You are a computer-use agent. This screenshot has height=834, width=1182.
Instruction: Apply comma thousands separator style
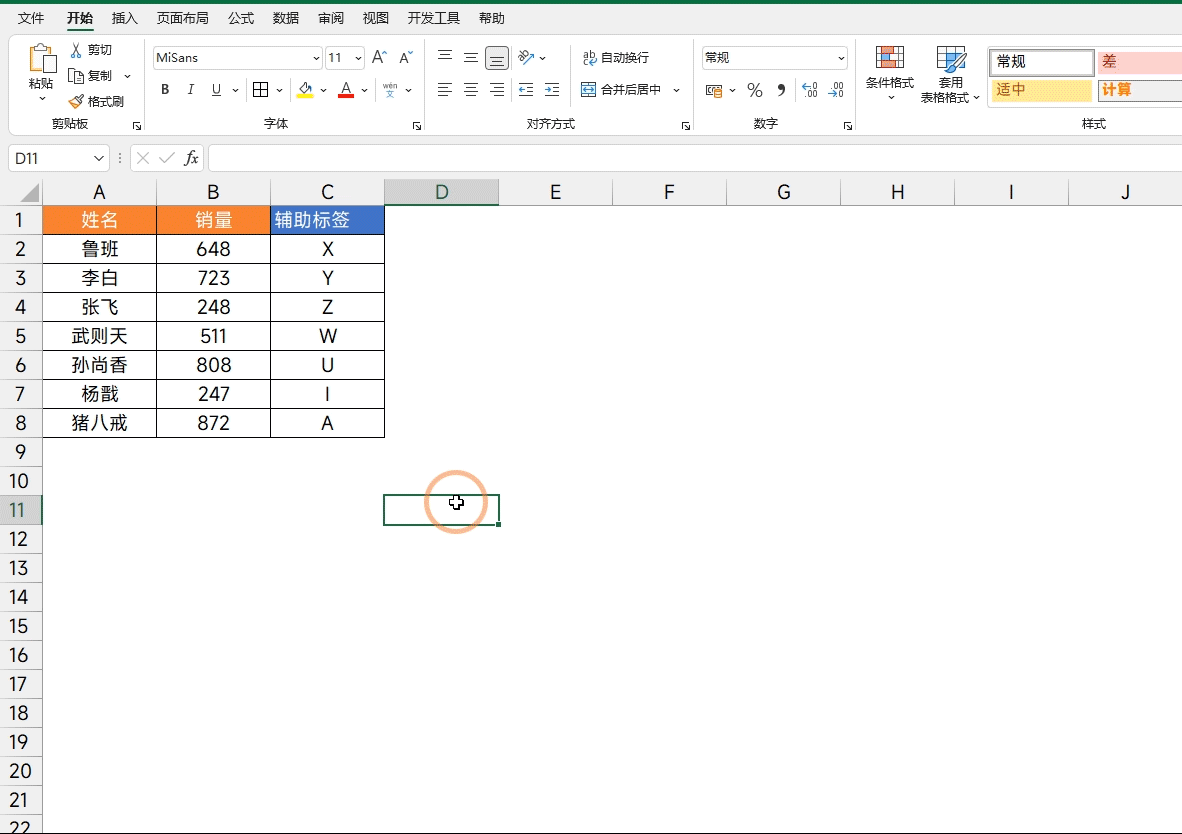point(781,90)
